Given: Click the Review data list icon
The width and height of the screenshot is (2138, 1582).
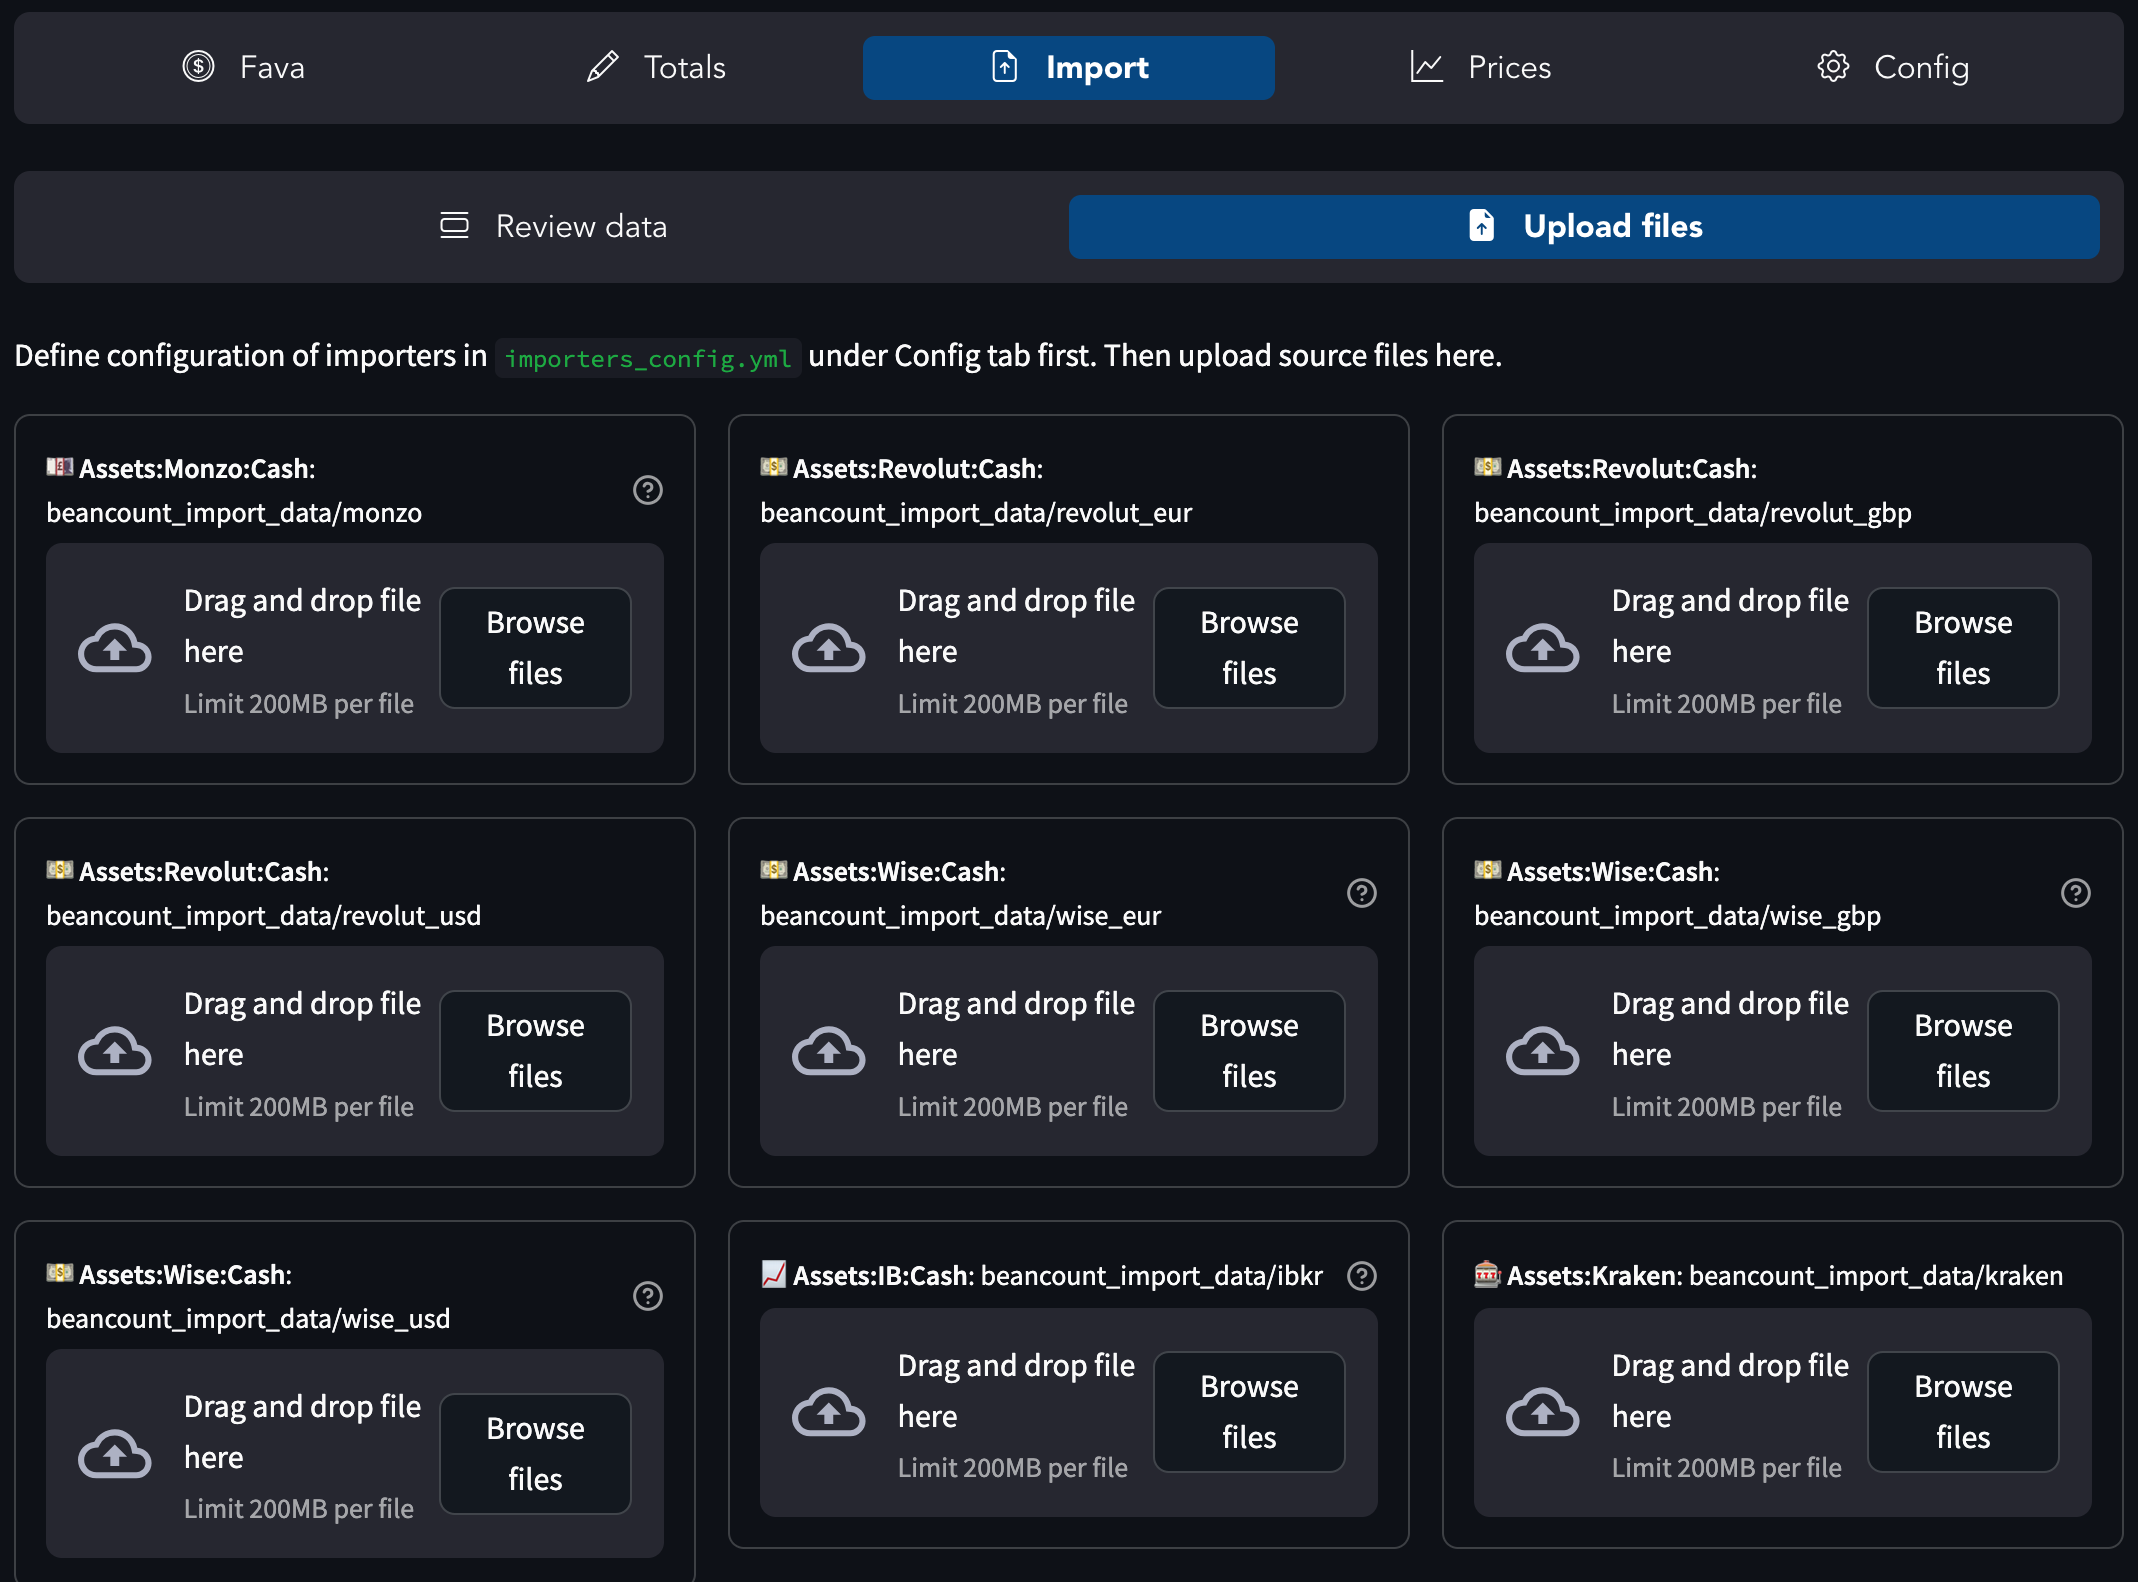Looking at the screenshot, I should click(454, 225).
